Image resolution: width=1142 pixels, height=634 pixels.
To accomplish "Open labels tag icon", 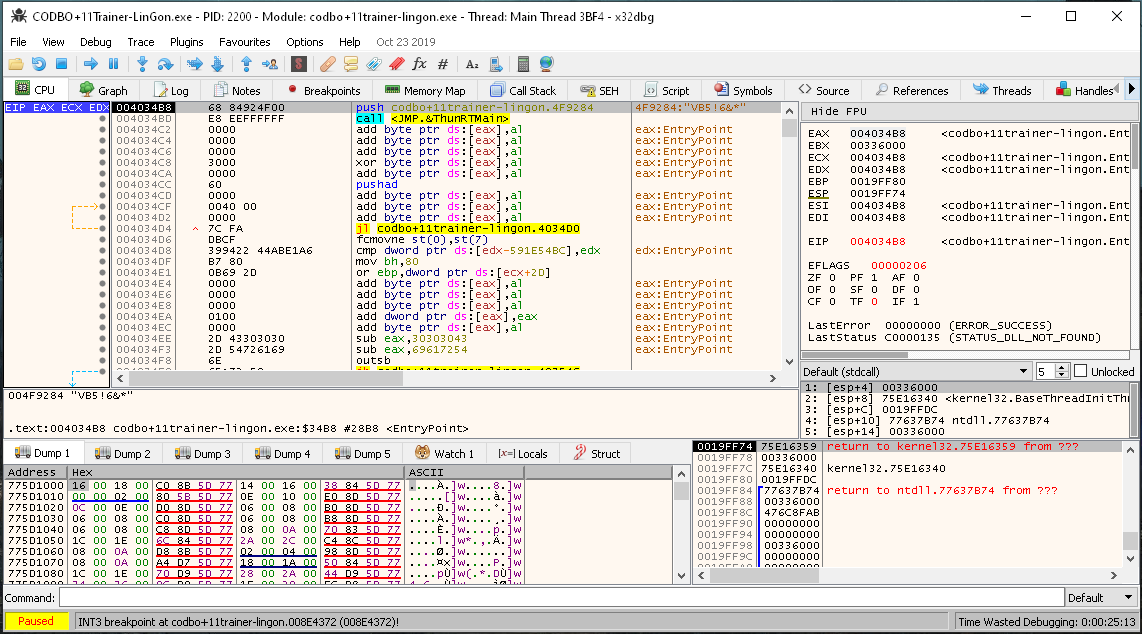I will tap(374, 64).
